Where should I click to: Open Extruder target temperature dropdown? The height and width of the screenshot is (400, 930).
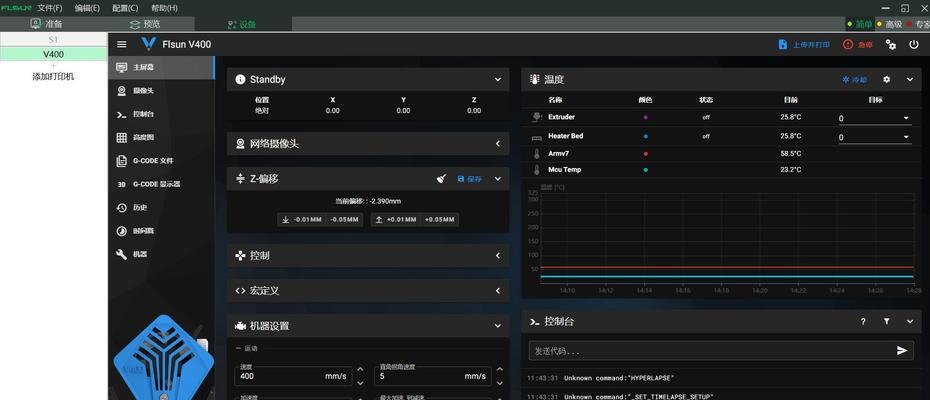click(x=906, y=118)
